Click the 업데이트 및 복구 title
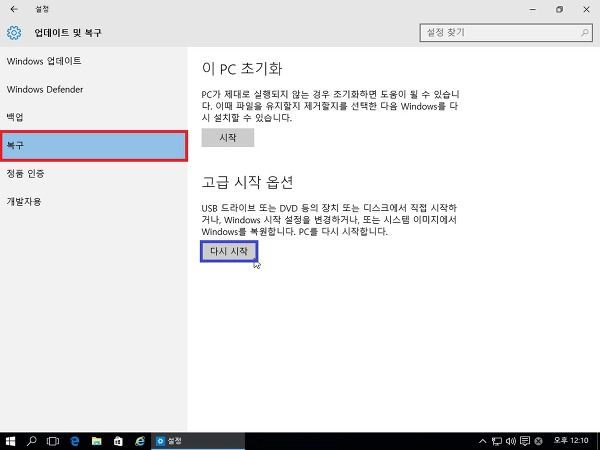This screenshot has height=450, width=600. click(68, 33)
